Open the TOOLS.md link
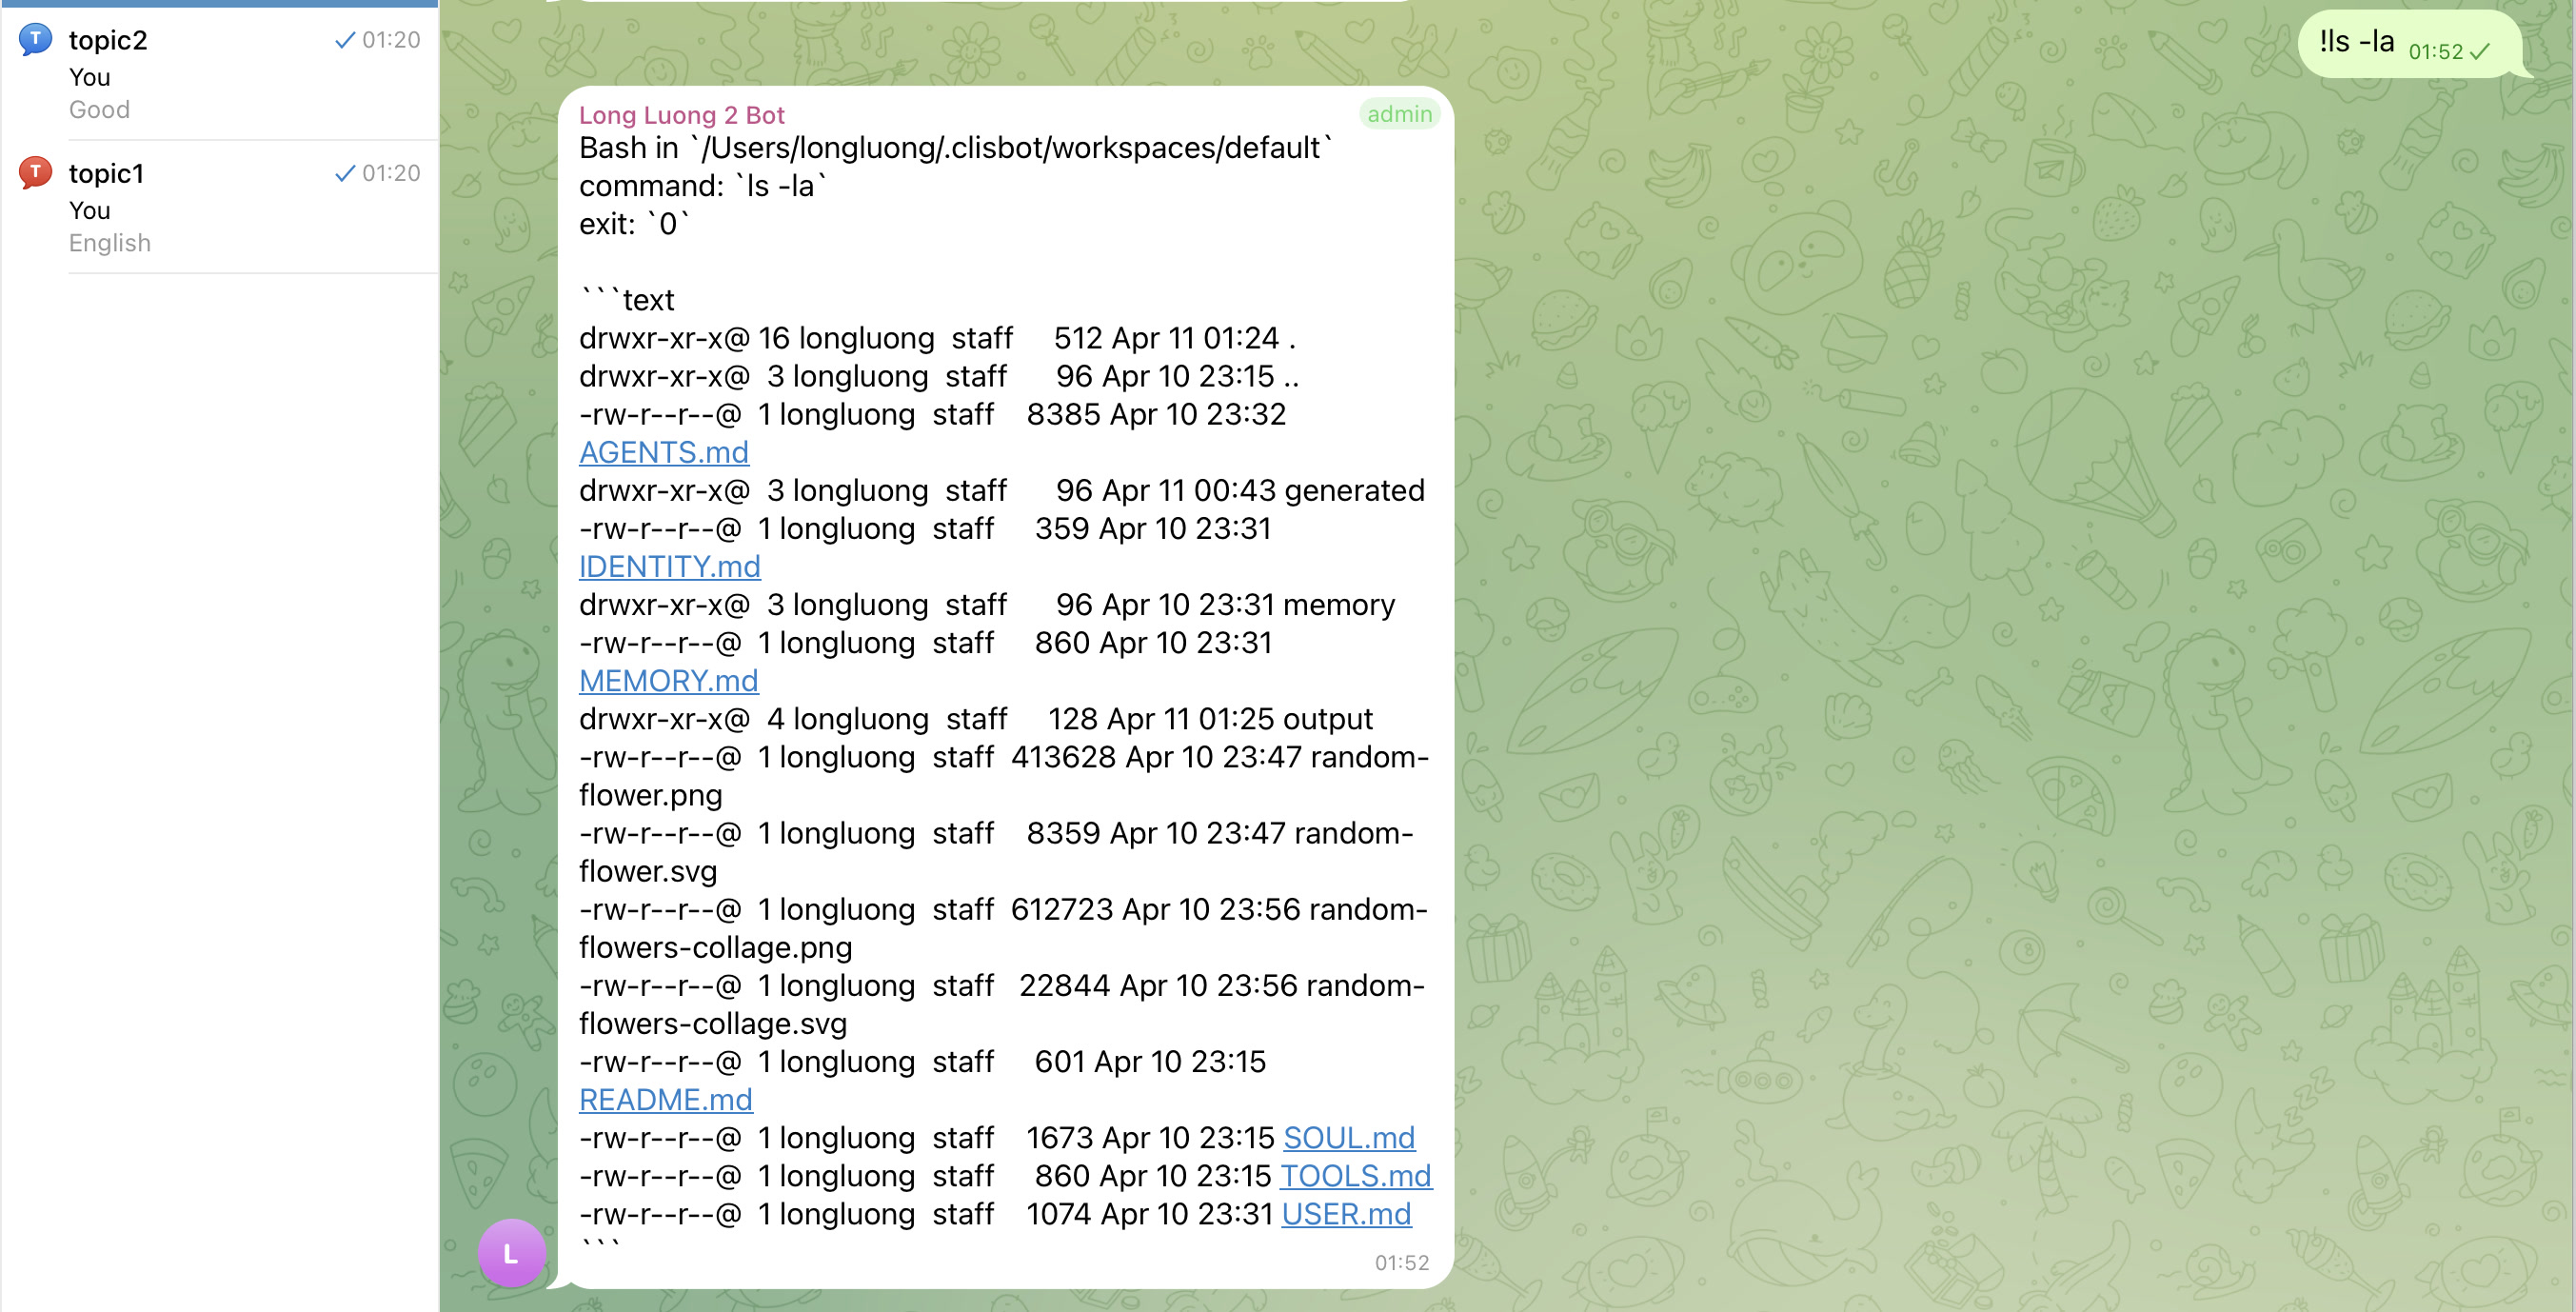The width and height of the screenshot is (2576, 1312). (x=1355, y=1176)
